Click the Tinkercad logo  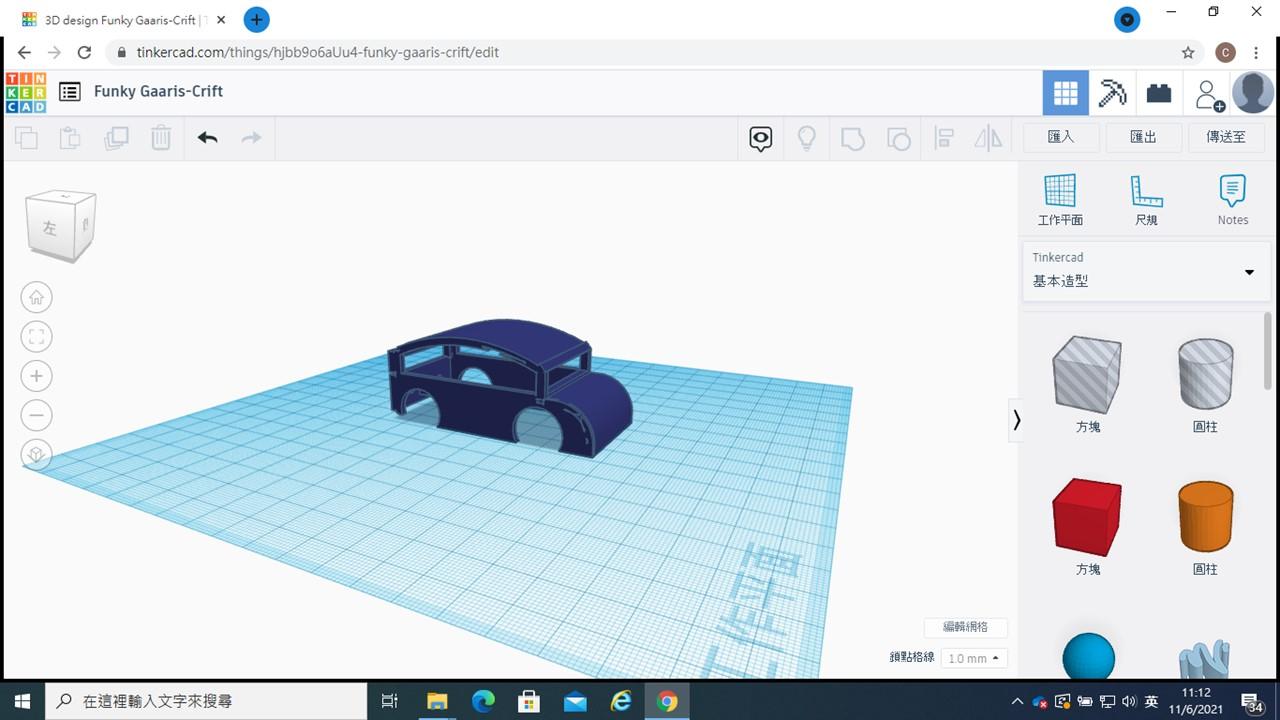25,92
